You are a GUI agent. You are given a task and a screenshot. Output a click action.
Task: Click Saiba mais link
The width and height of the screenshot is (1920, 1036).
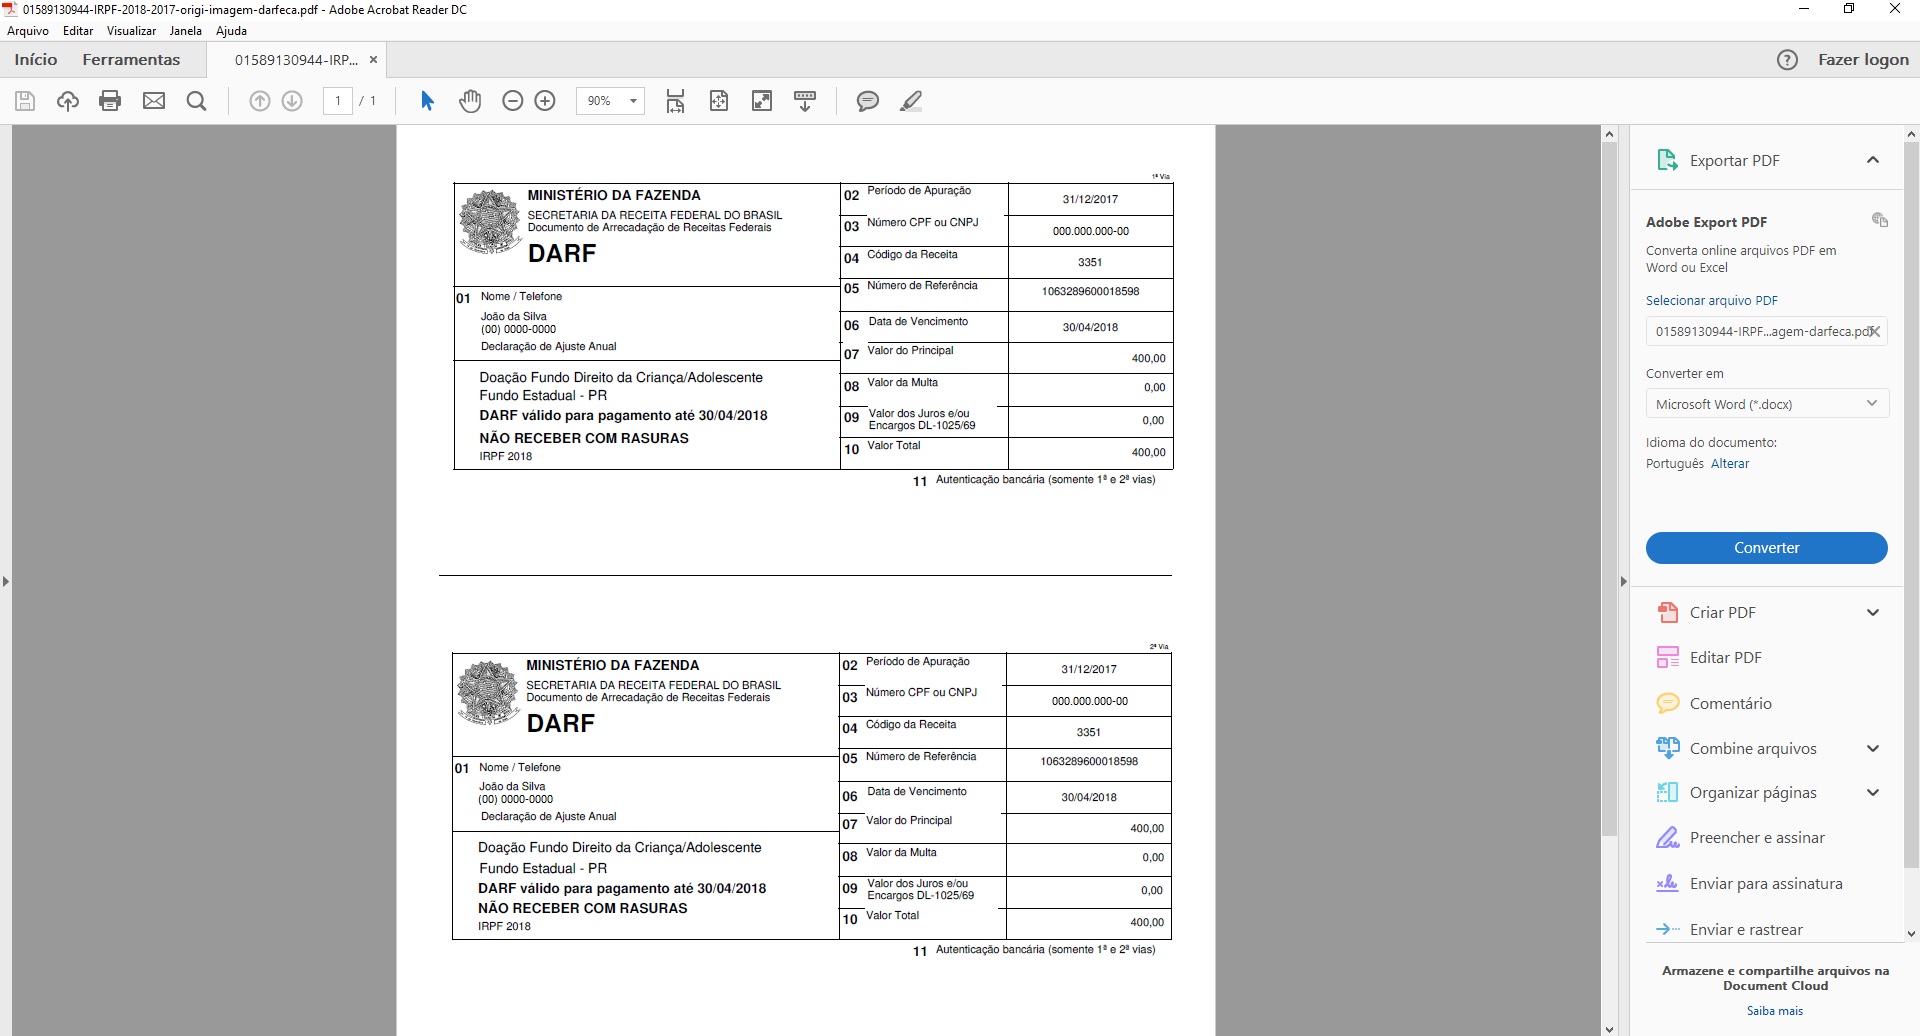(x=1775, y=1011)
